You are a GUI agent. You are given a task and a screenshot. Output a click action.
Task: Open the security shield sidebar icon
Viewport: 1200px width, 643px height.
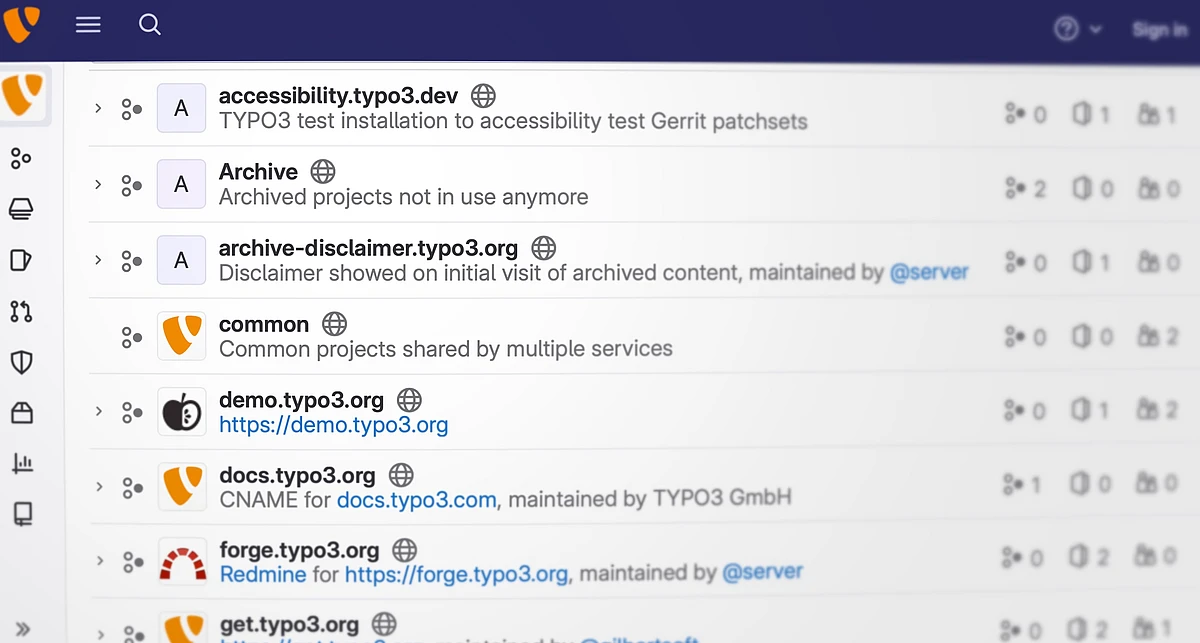pyautogui.click(x=21, y=362)
